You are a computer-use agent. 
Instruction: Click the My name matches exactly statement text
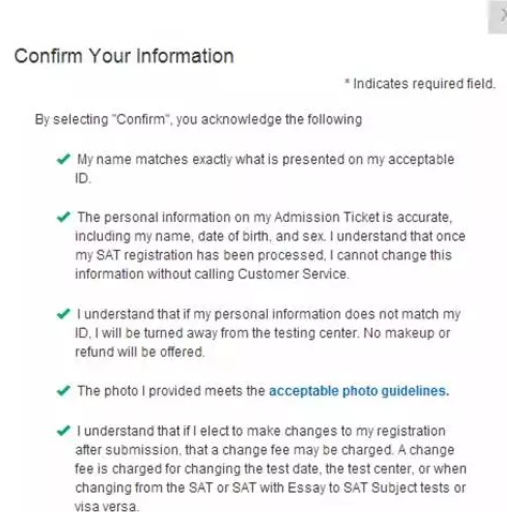pyautogui.click(x=265, y=169)
